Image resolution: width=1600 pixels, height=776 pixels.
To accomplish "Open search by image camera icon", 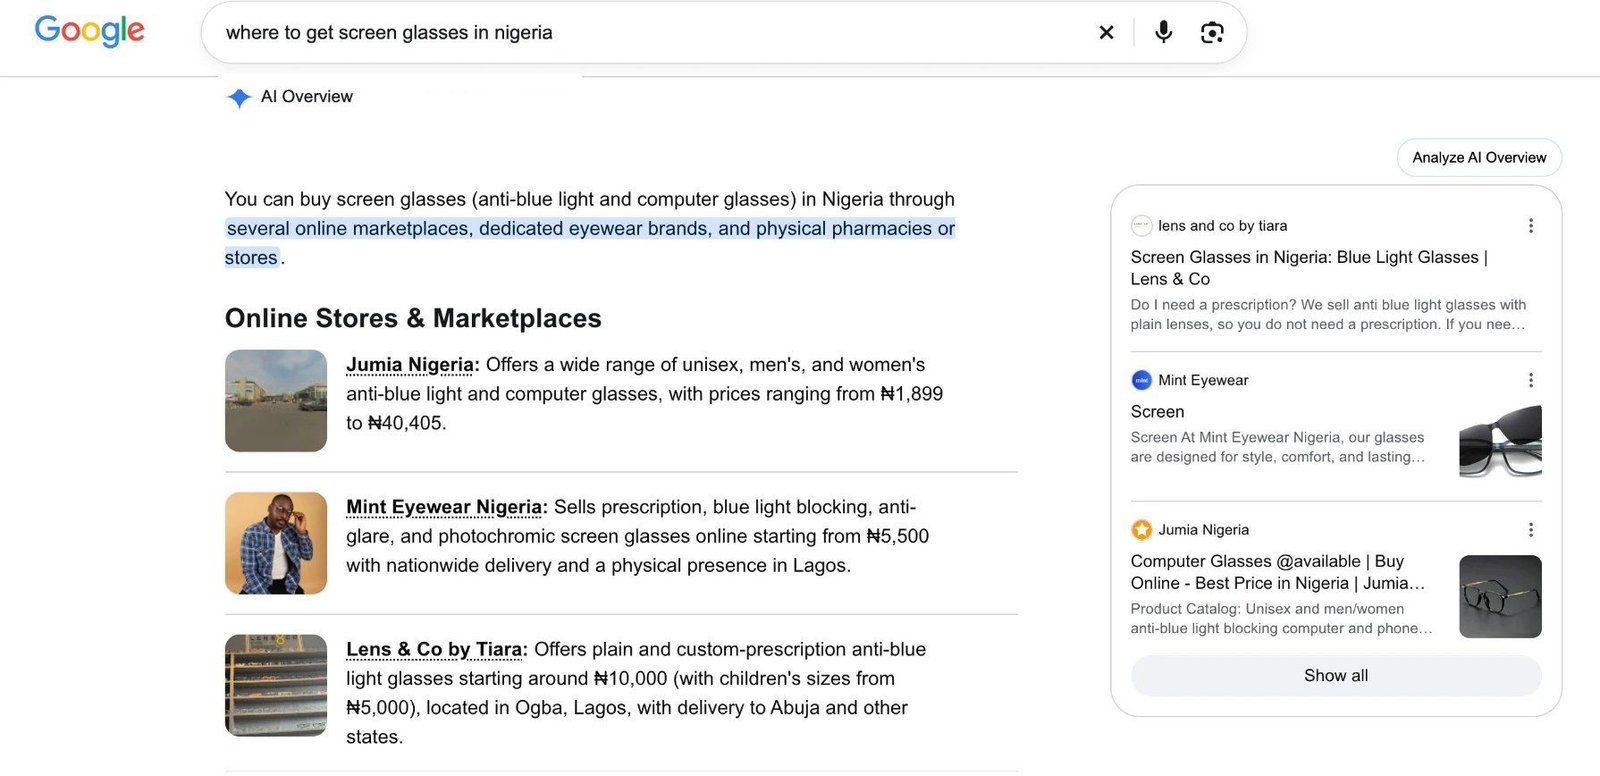I will pyautogui.click(x=1212, y=32).
